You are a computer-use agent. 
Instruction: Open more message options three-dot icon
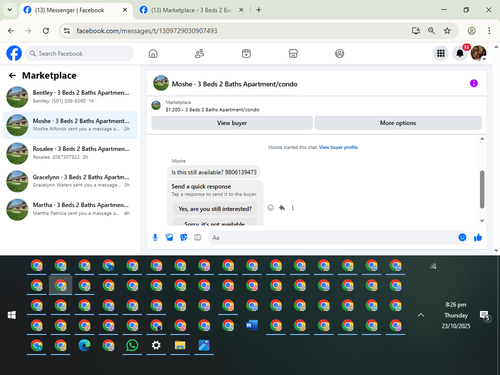(x=293, y=208)
